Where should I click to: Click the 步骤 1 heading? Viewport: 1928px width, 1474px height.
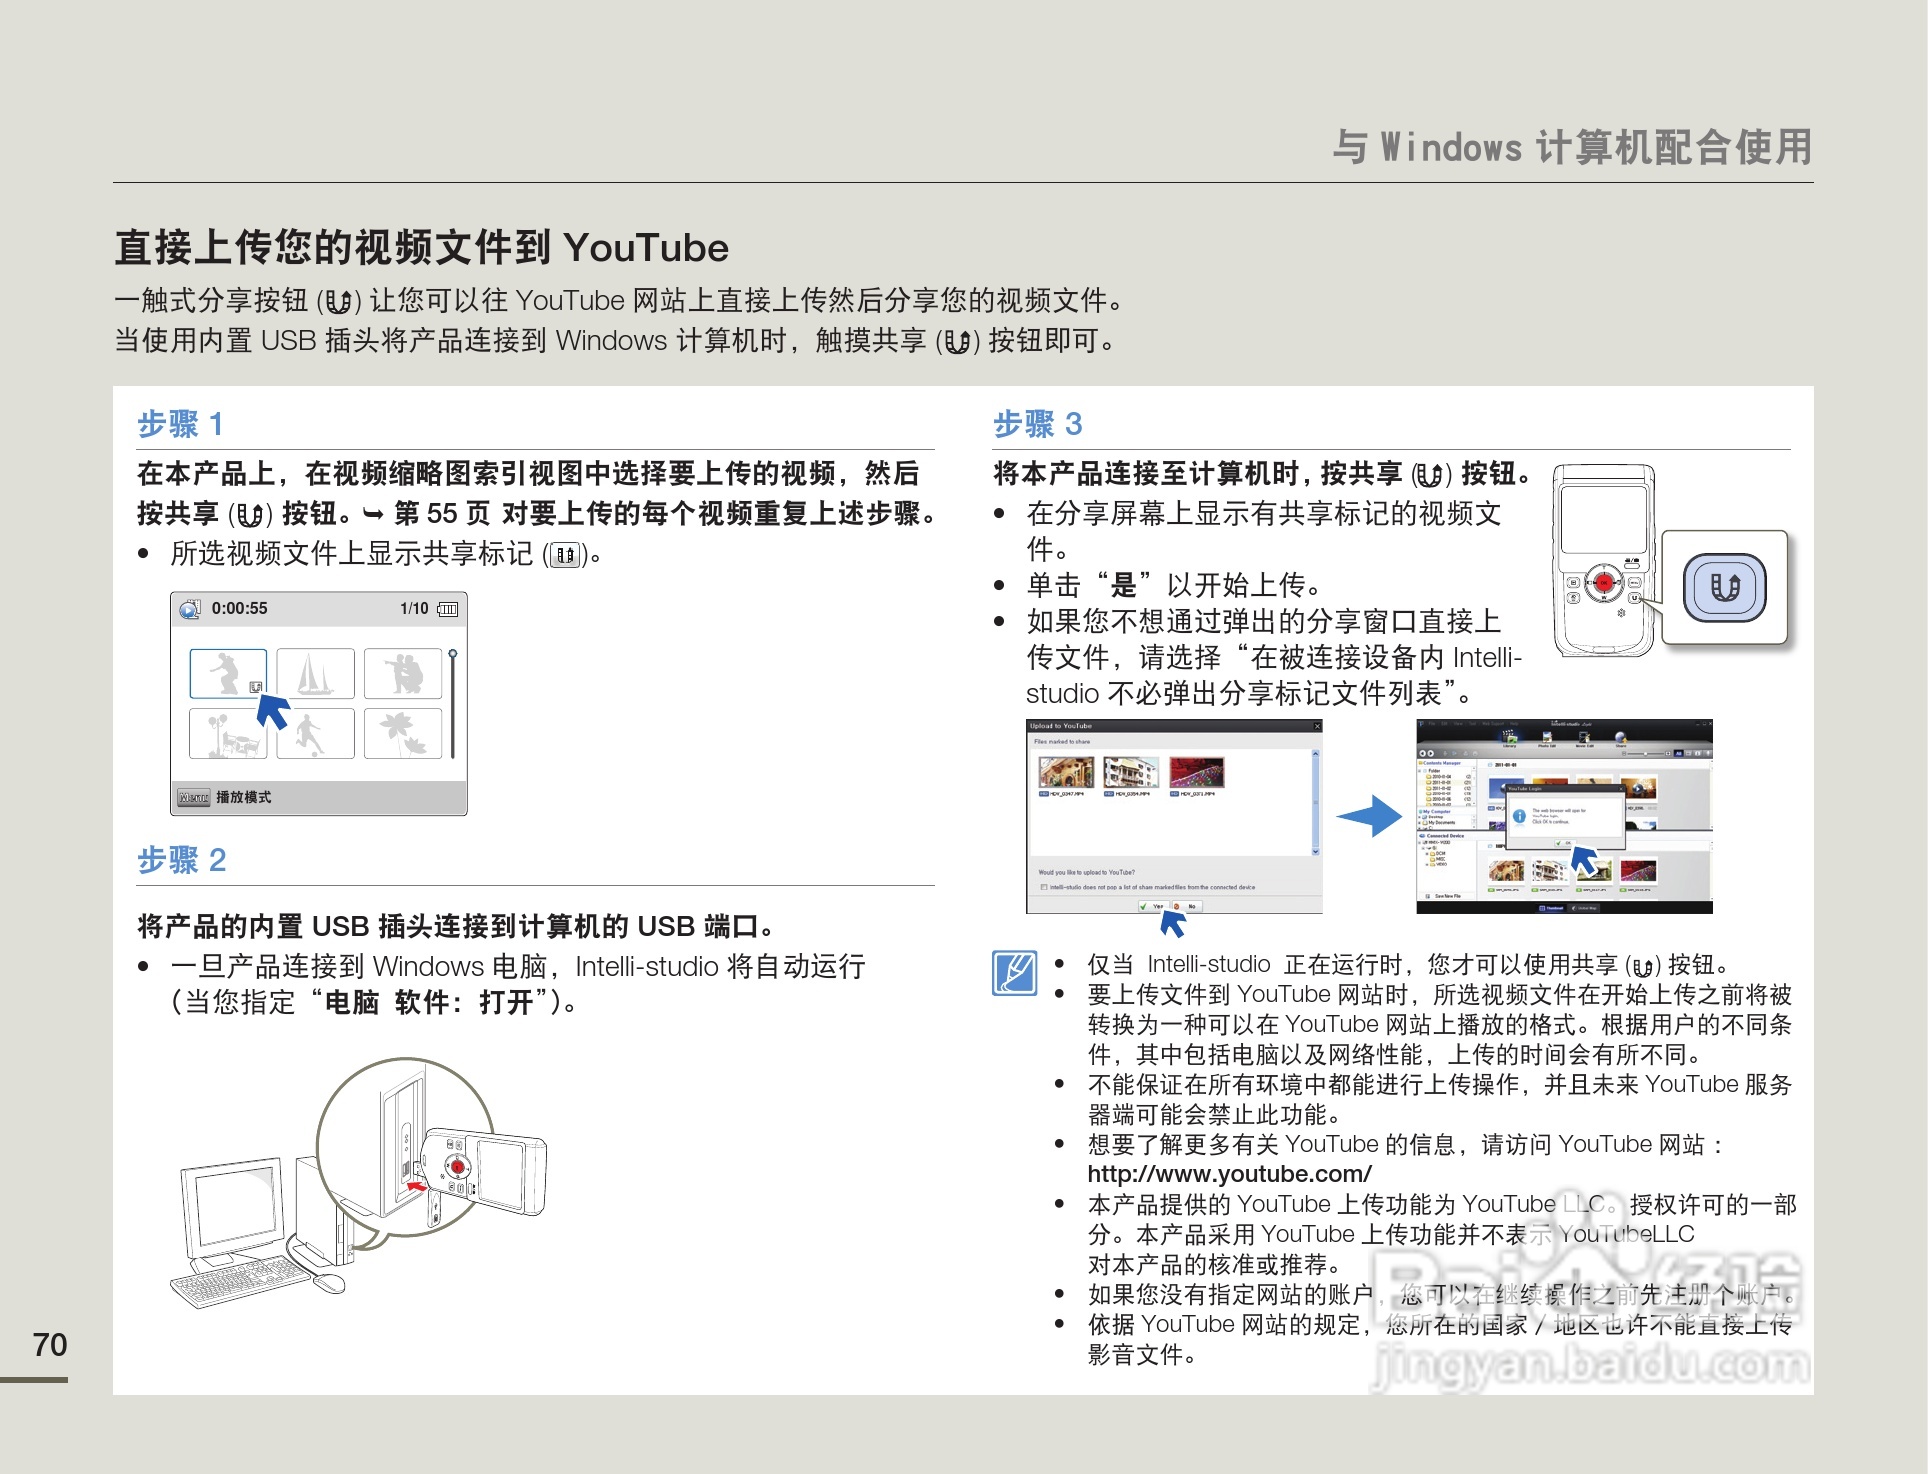[180, 424]
